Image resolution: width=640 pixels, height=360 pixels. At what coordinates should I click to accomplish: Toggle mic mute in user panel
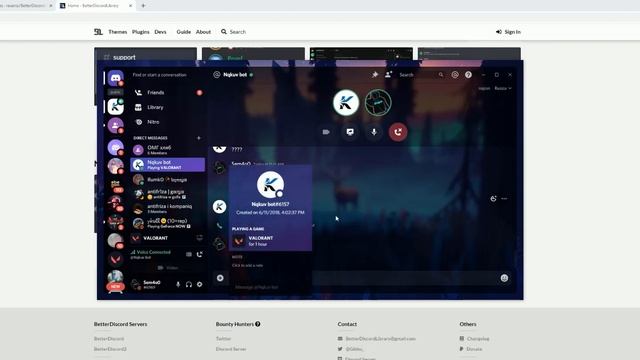[x=178, y=284]
